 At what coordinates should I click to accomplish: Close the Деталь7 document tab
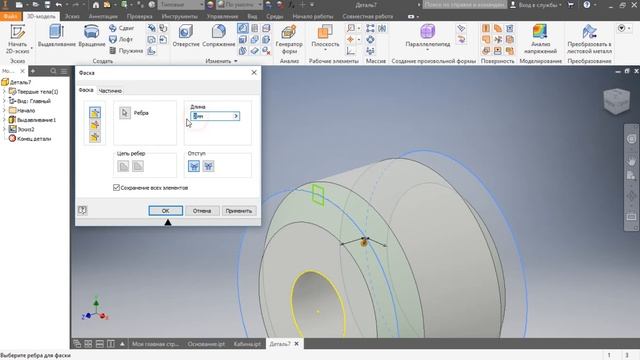coord(297,344)
